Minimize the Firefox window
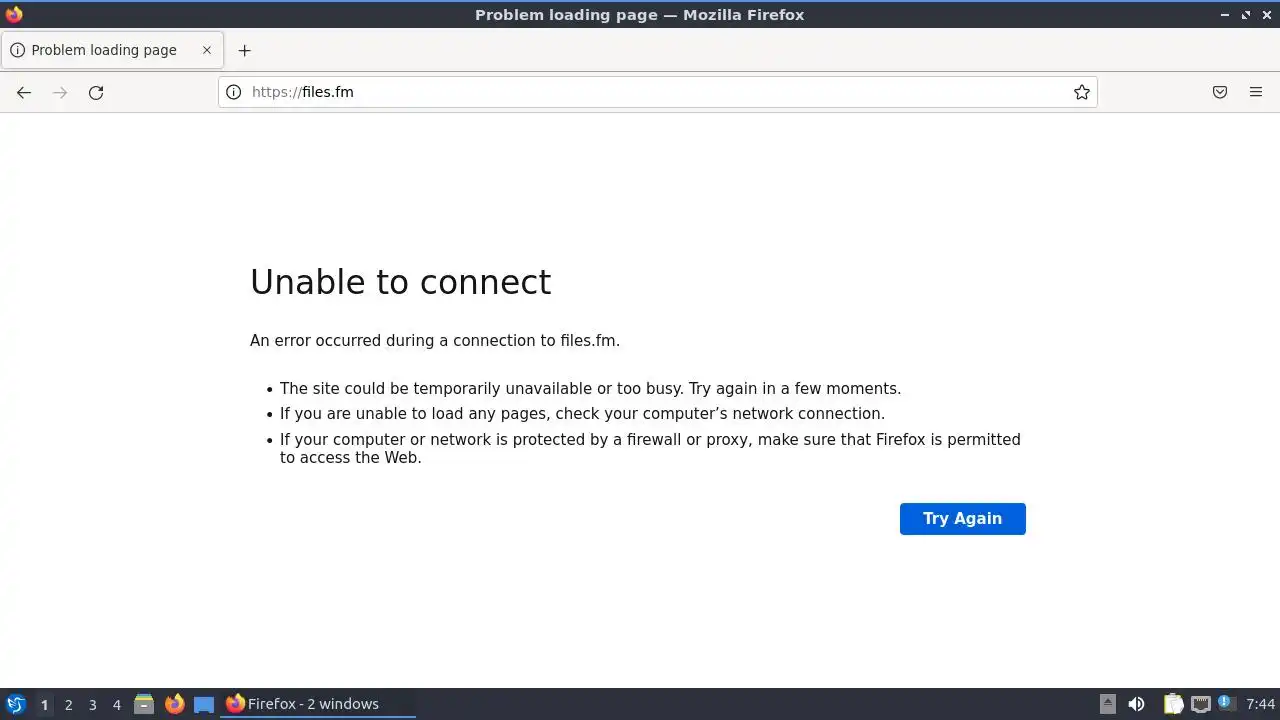 pyautogui.click(x=1225, y=14)
